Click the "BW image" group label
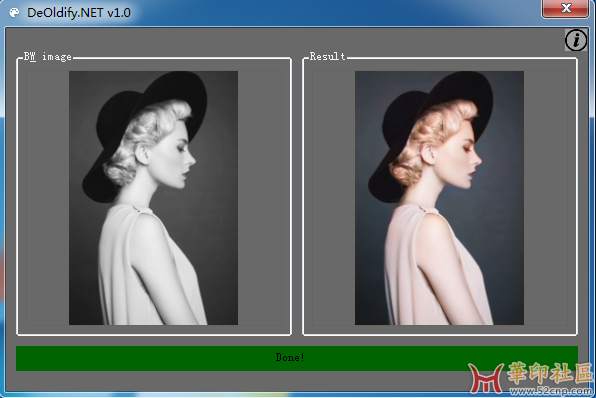Image resolution: width=596 pixels, height=398 pixels. (x=48, y=57)
